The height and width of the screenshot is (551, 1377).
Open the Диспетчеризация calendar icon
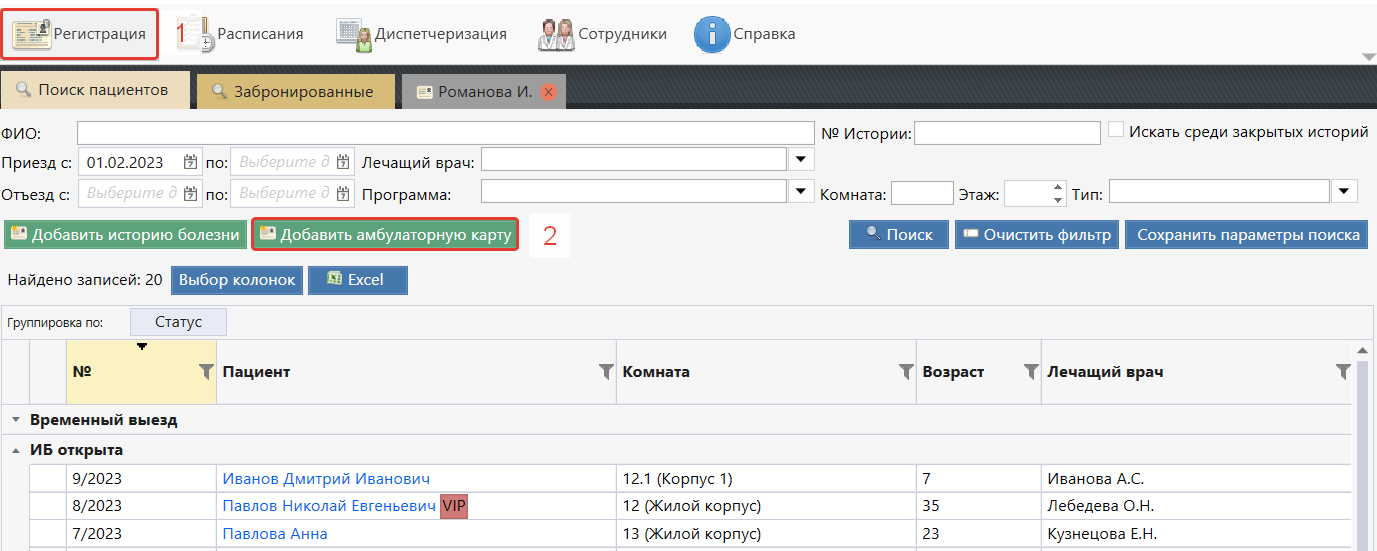coord(354,34)
